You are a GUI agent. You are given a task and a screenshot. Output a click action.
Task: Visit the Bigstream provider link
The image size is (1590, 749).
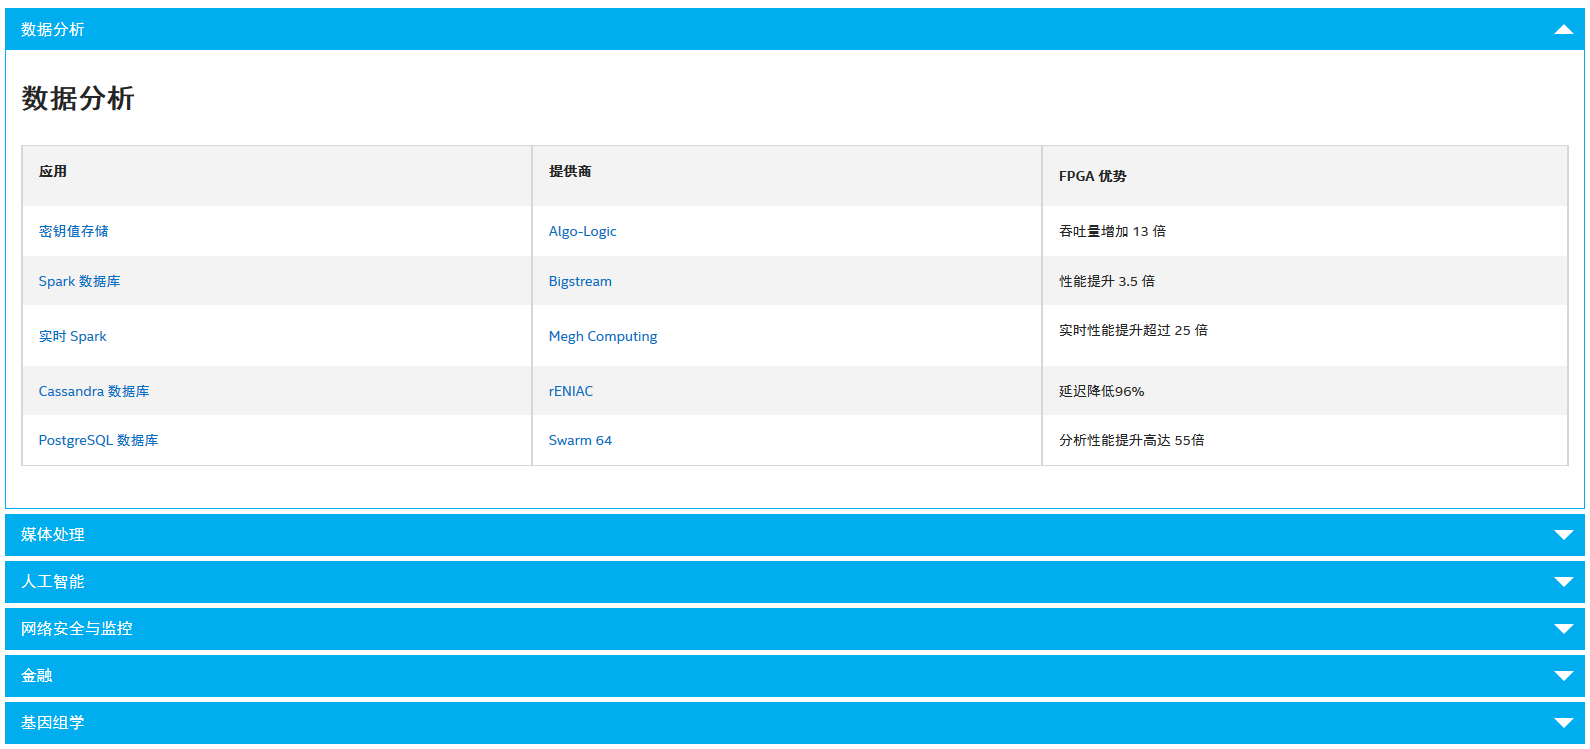click(580, 281)
